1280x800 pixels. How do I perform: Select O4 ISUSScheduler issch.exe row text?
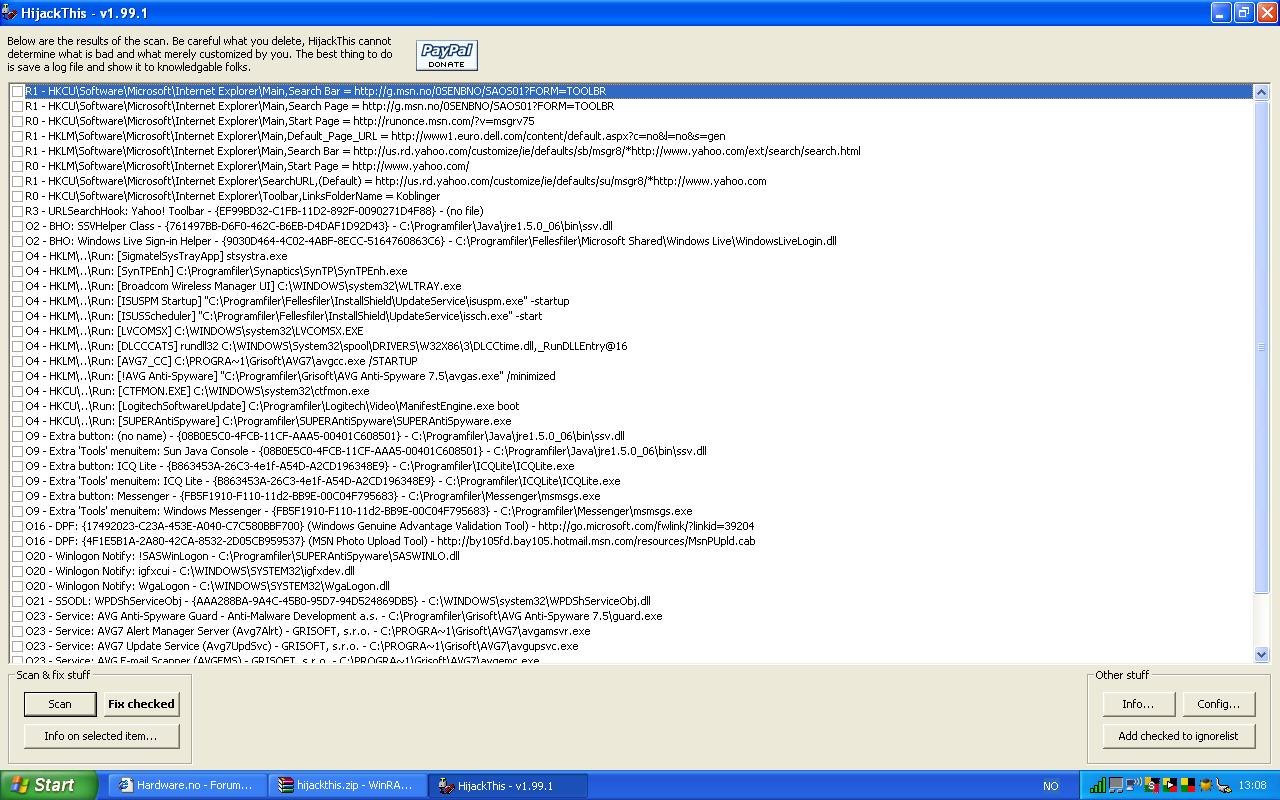pyautogui.click(x=284, y=316)
